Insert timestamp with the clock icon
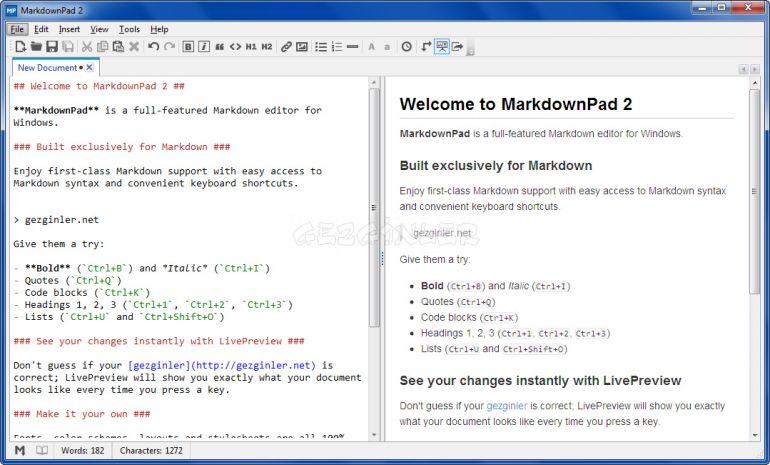This screenshot has width=770, height=465. [x=407, y=47]
